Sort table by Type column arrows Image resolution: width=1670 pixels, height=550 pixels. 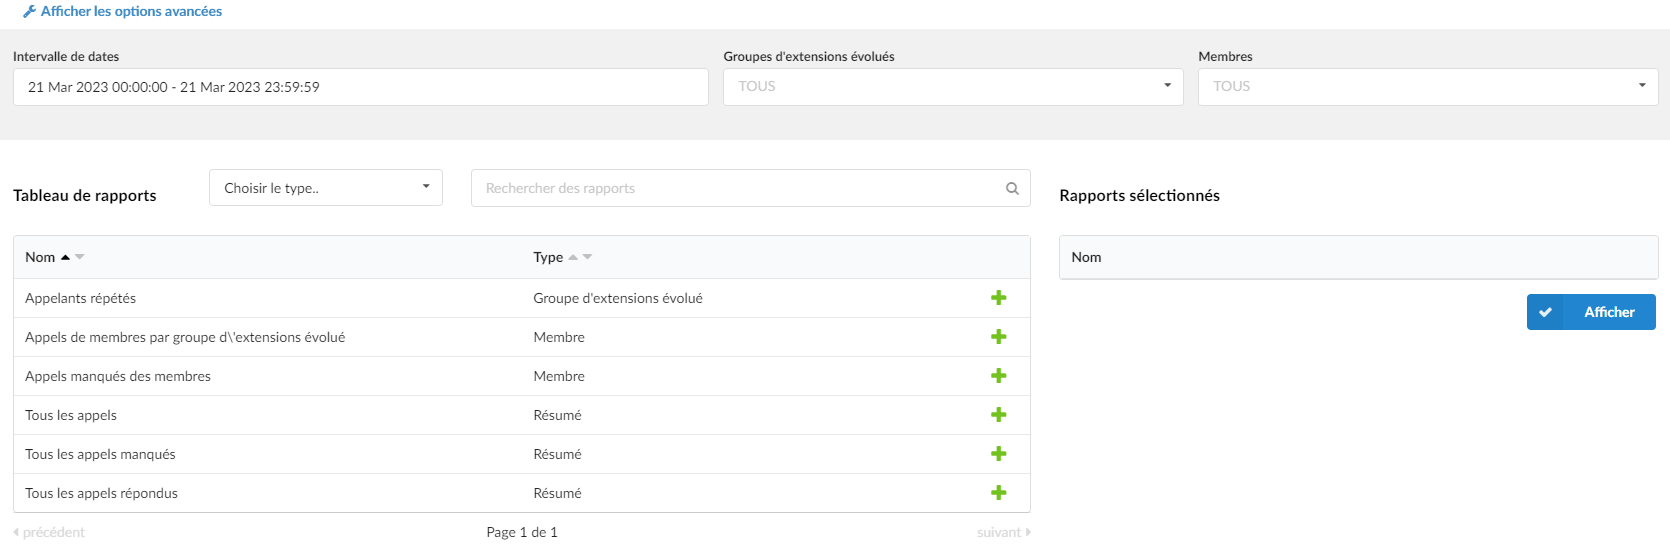580,257
